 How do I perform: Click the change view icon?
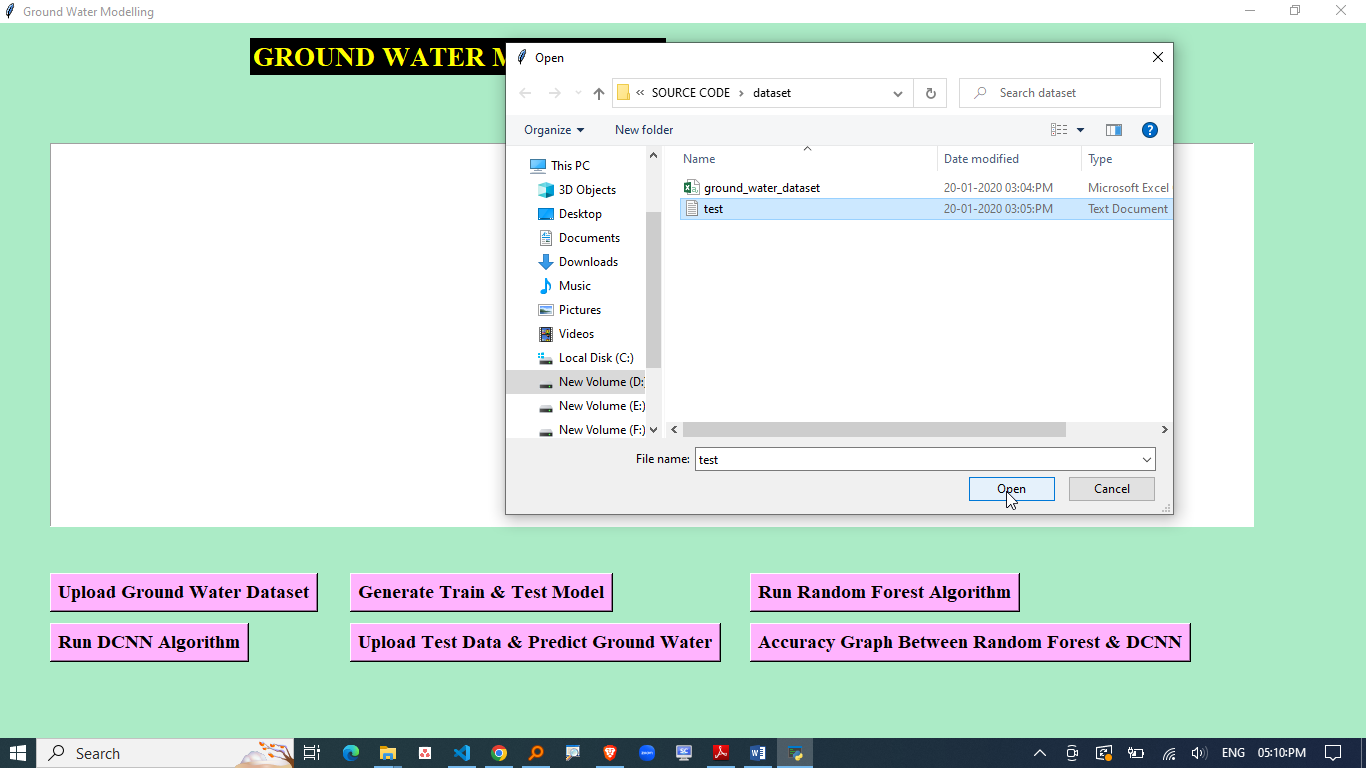[1059, 130]
